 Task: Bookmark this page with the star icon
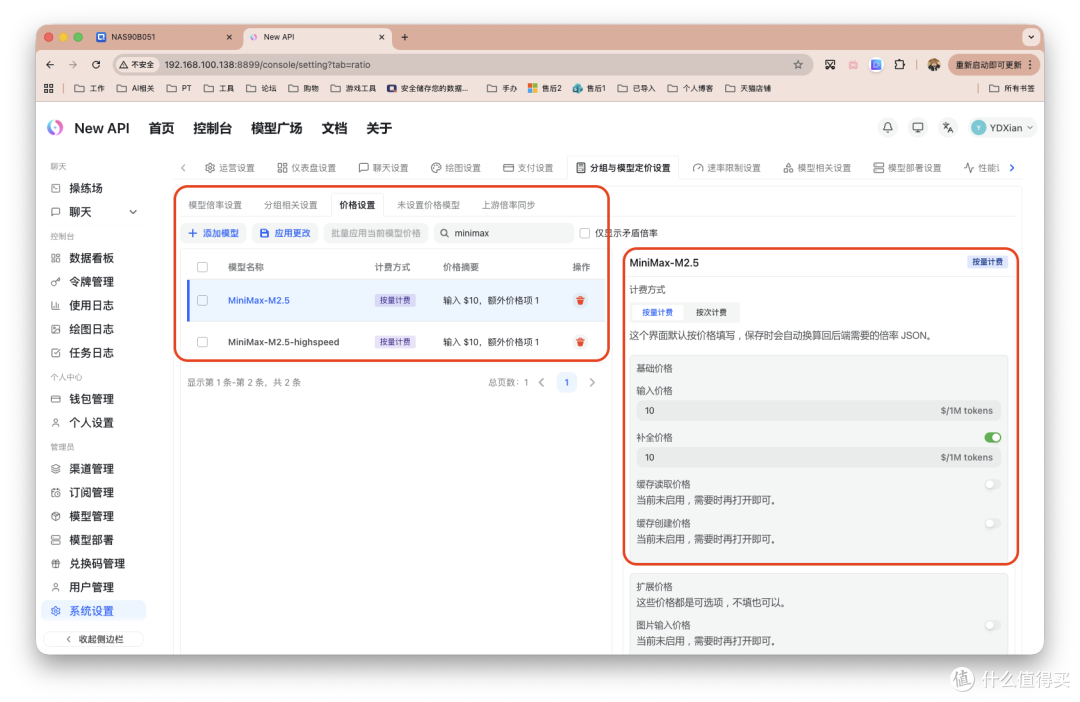tap(798, 65)
